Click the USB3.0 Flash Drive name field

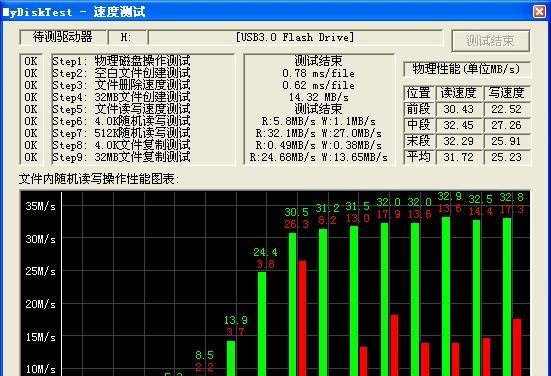pos(295,37)
